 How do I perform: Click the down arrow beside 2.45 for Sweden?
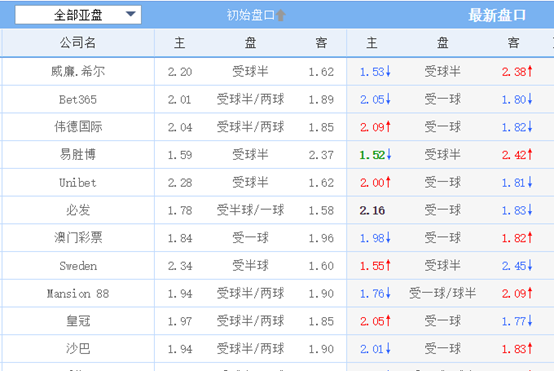[530, 265]
